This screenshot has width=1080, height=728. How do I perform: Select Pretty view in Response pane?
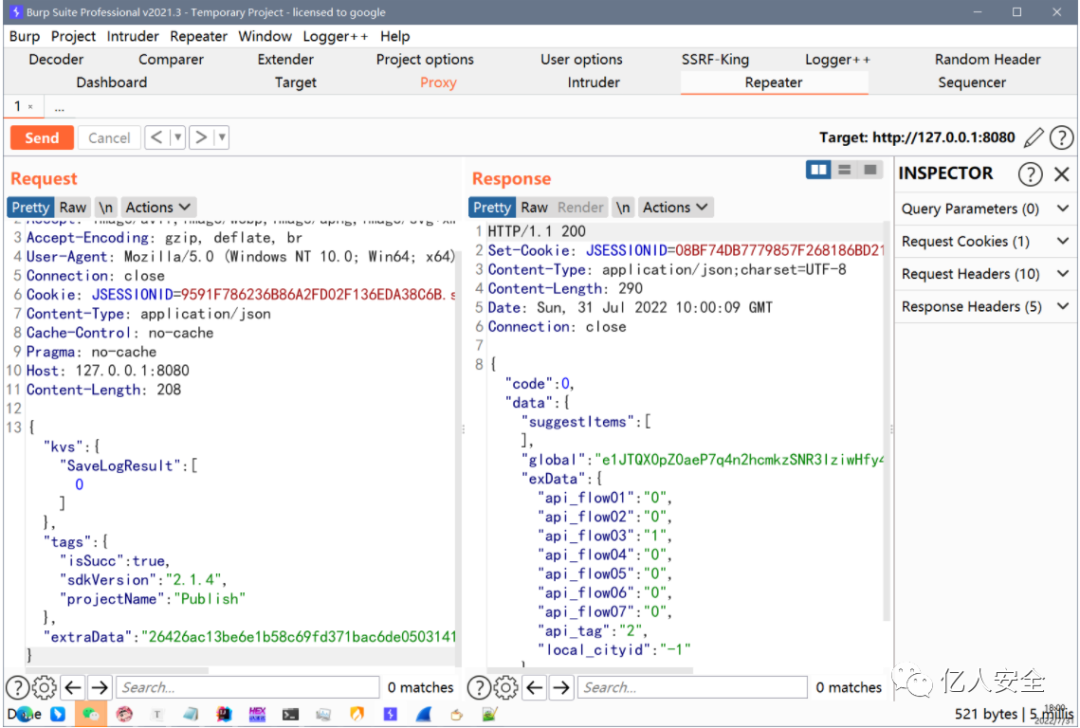(492, 207)
